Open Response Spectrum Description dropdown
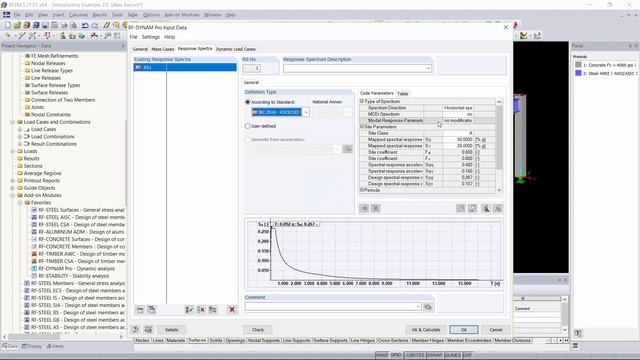 pos(428,69)
